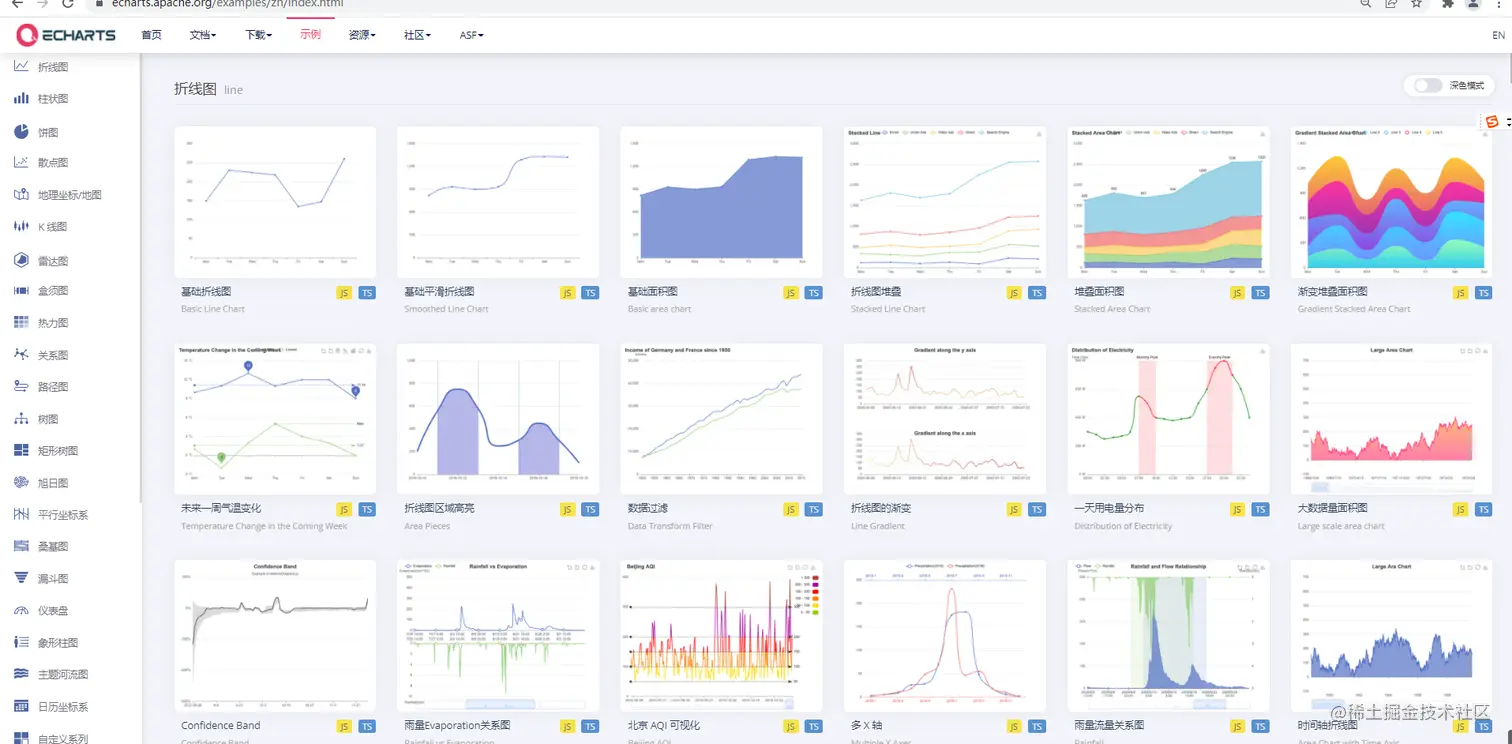Click the 大数据量面积图 example title
This screenshot has height=744, width=1512.
[x=1335, y=508]
